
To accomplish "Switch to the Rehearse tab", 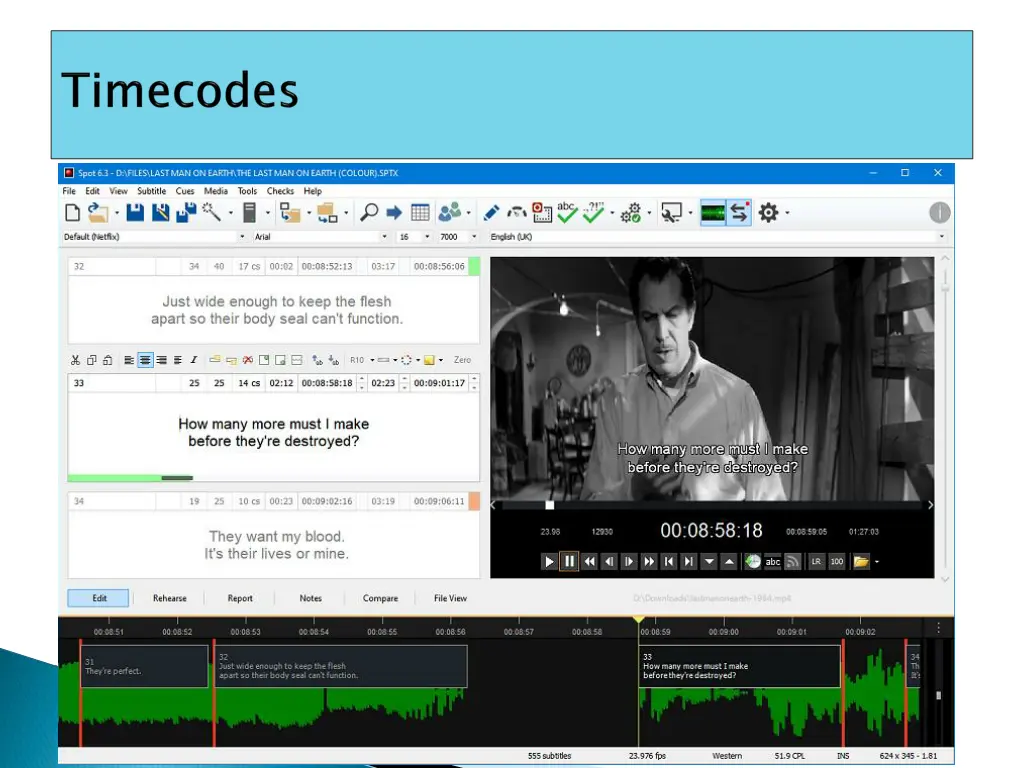I will pos(170,598).
